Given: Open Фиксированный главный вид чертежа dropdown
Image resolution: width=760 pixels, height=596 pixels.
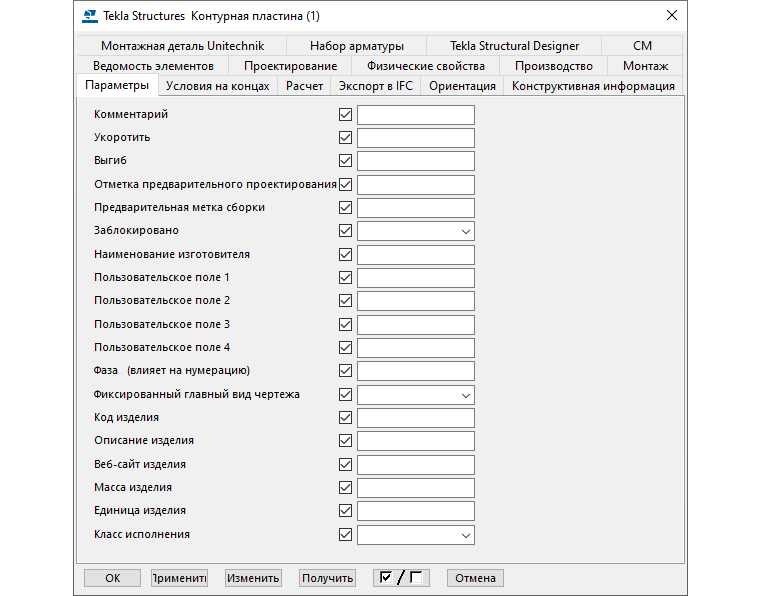Looking at the screenshot, I should click(x=416, y=395).
